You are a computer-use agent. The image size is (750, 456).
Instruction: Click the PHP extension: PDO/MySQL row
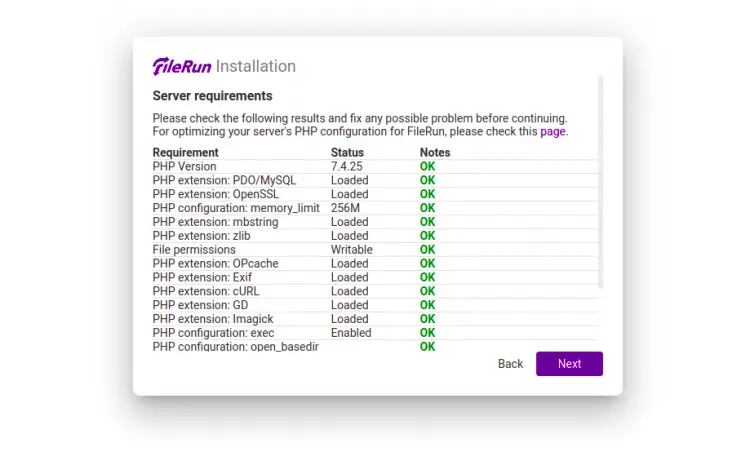(375, 180)
